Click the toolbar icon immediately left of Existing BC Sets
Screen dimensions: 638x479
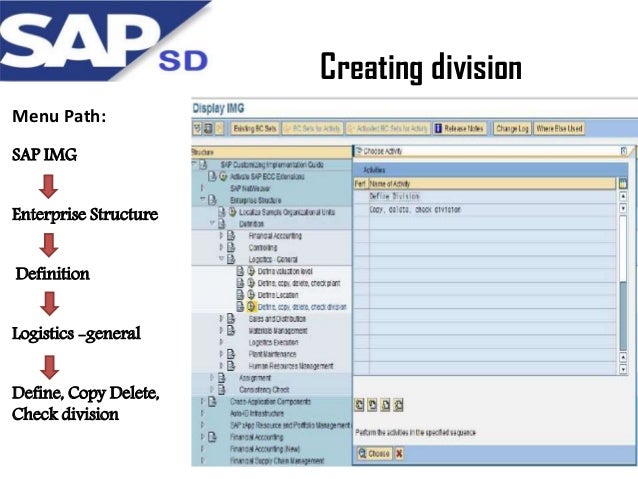point(219,129)
